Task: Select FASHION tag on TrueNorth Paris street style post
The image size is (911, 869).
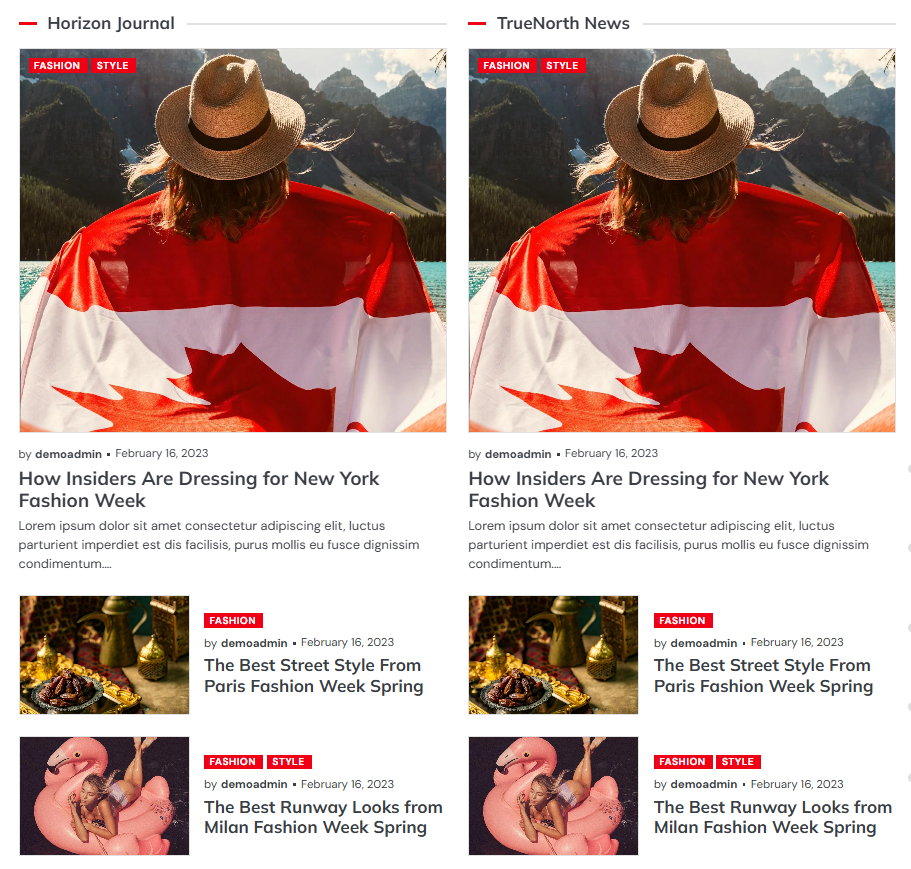Action: point(683,620)
